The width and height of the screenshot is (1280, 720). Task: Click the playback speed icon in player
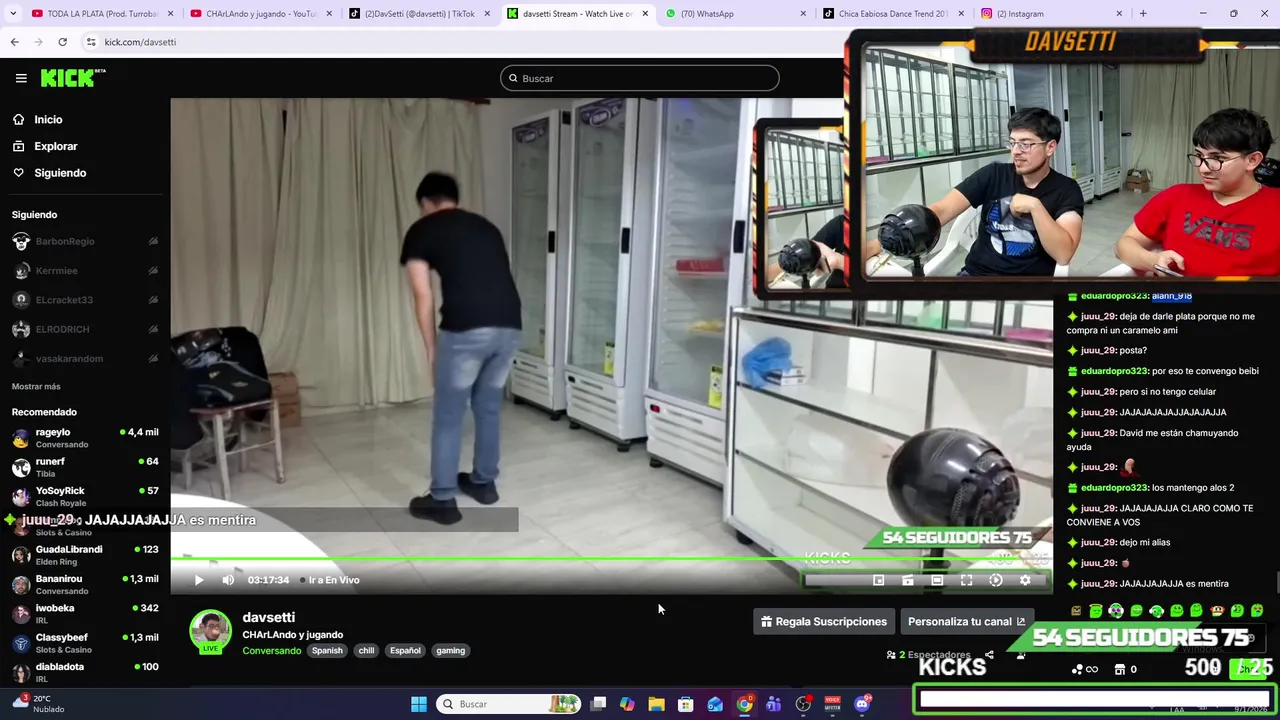tap(996, 580)
